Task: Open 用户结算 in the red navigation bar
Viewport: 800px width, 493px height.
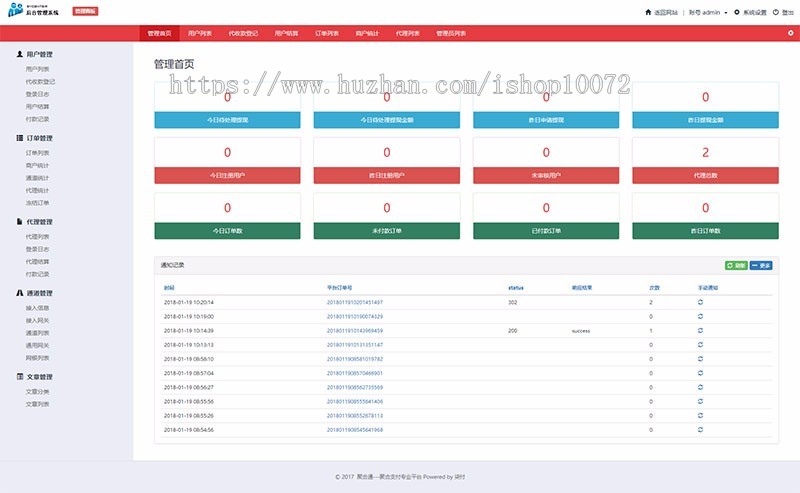Action: tap(286, 33)
